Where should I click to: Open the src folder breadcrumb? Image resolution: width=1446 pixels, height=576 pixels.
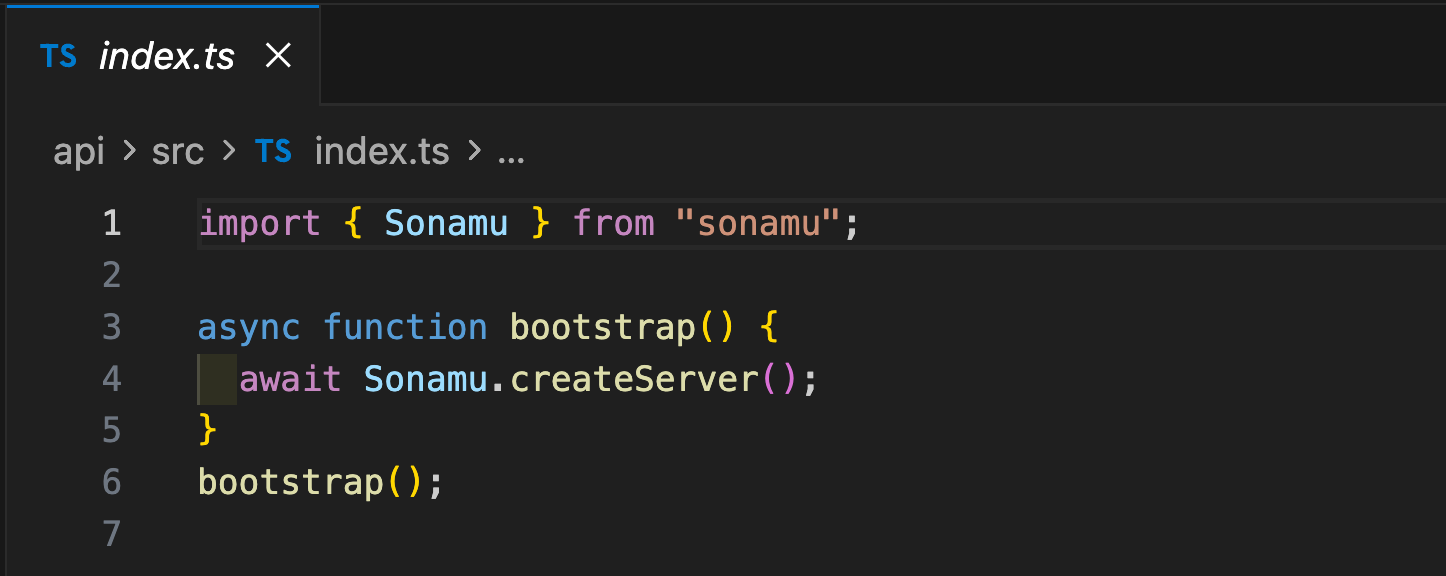click(x=177, y=151)
